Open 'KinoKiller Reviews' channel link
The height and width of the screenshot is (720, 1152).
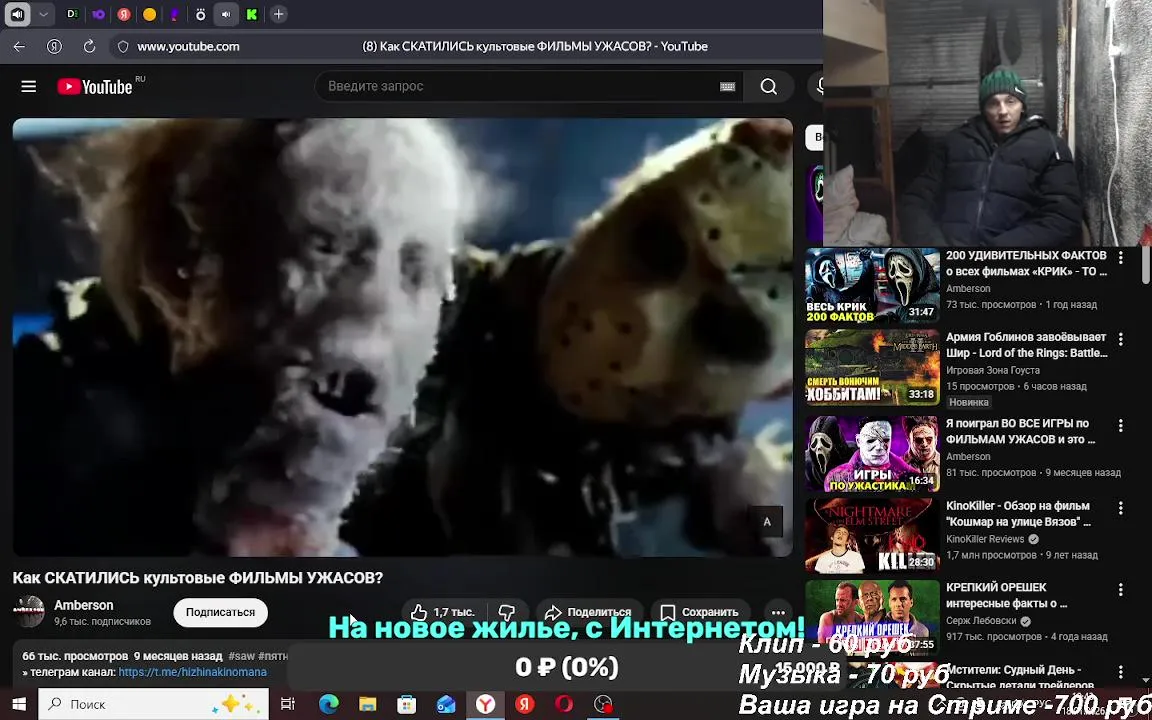coord(984,539)
